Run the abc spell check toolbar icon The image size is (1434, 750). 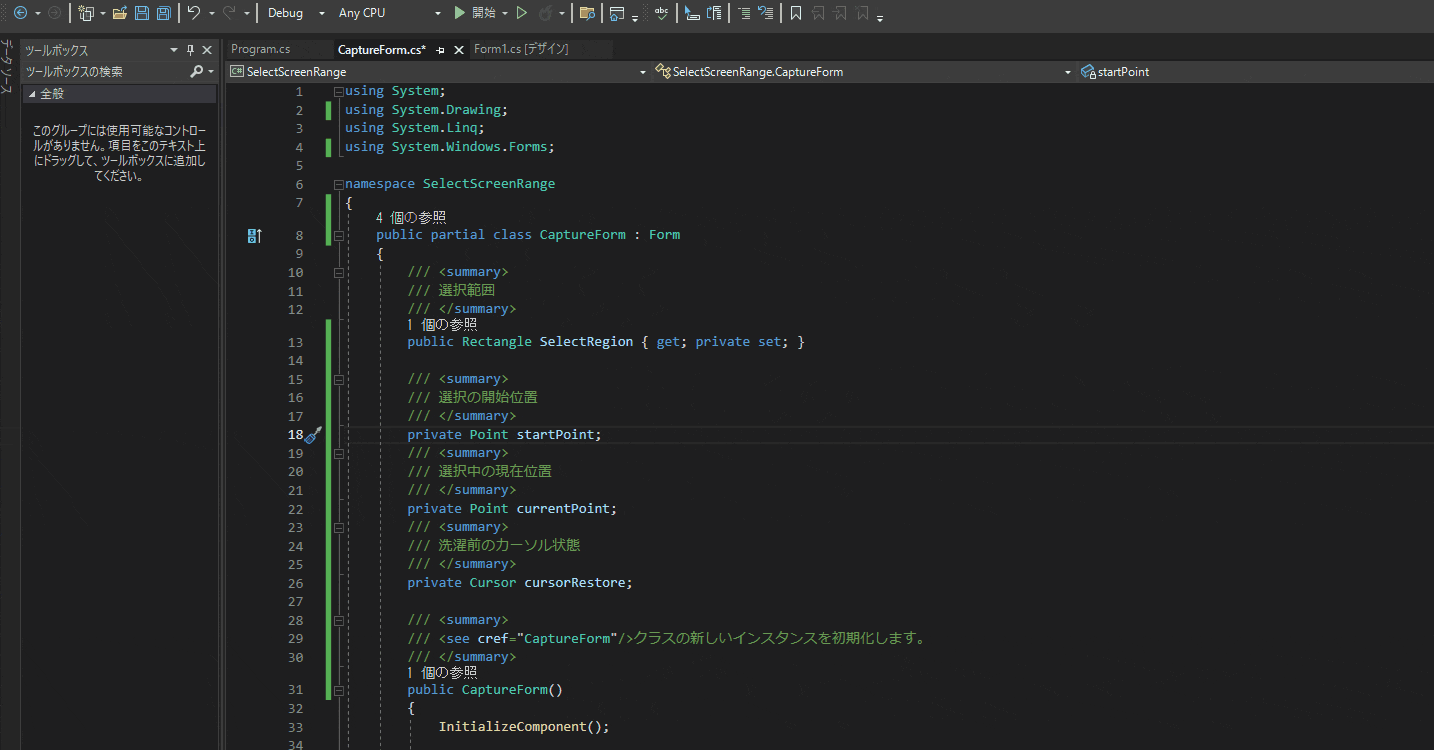click(661, 13)
